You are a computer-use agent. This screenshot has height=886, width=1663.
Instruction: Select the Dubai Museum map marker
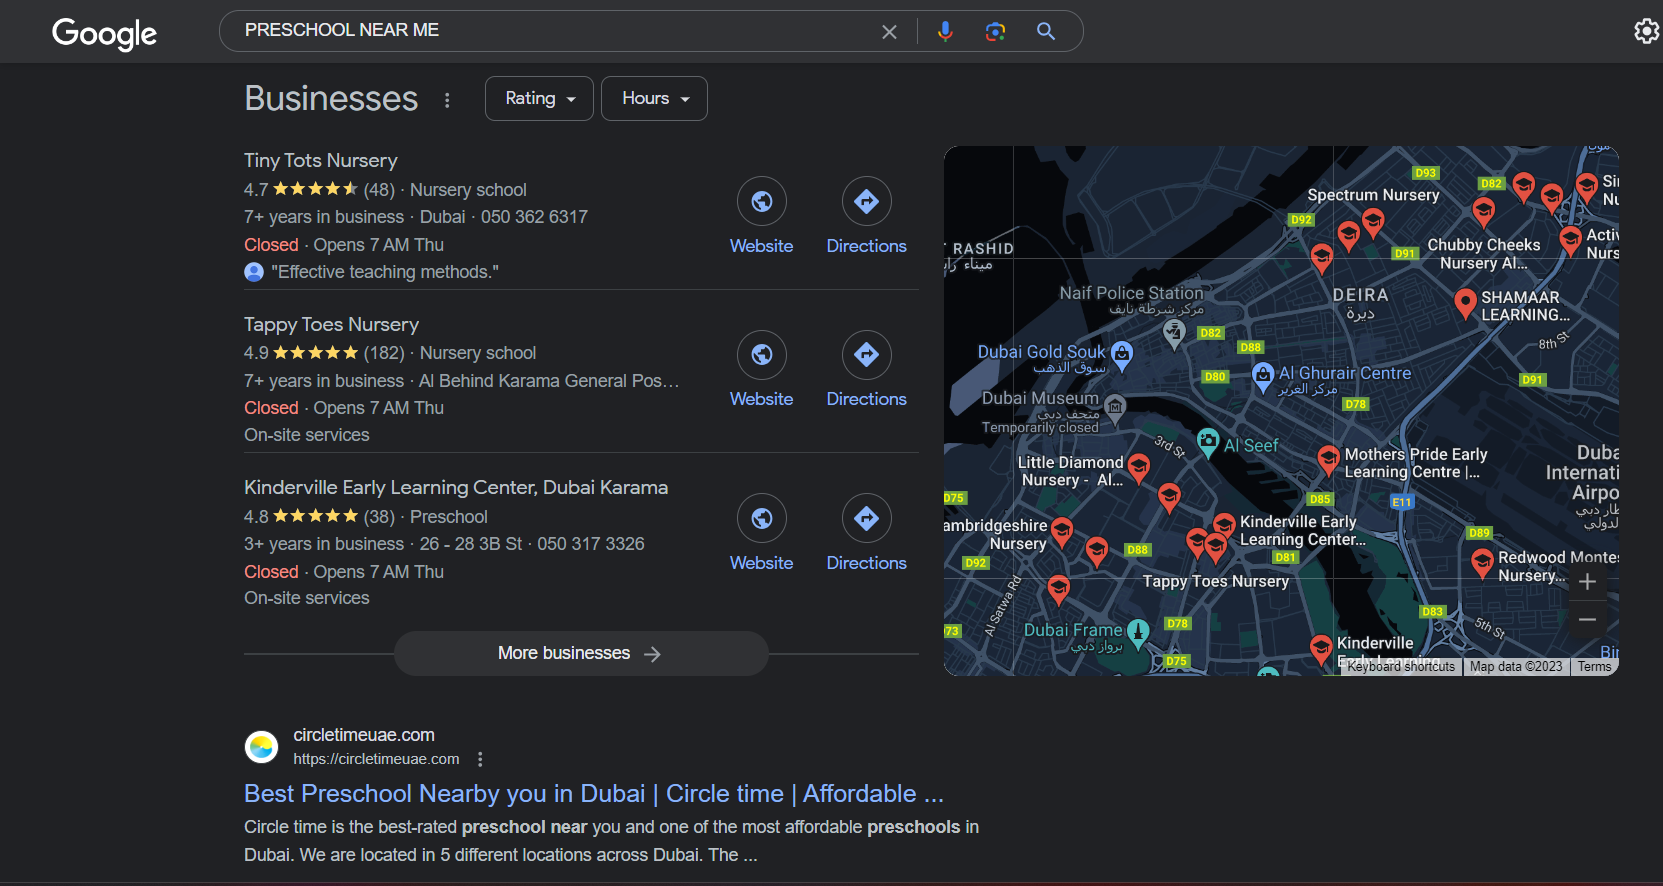(x=1115, y=406)
